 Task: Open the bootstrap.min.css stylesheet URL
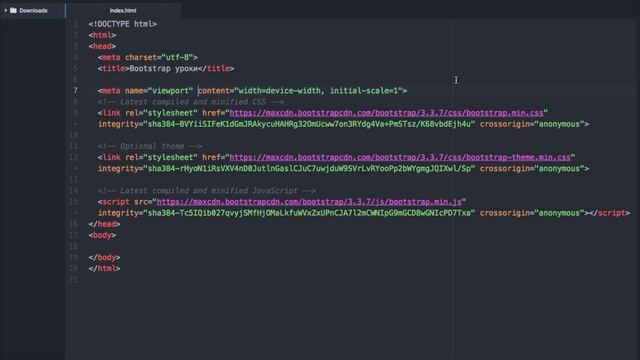(386, 113)
